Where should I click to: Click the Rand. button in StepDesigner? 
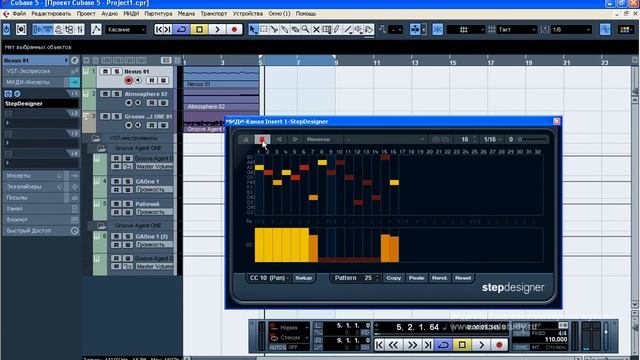pyautogui.click(x=440, y=278)
